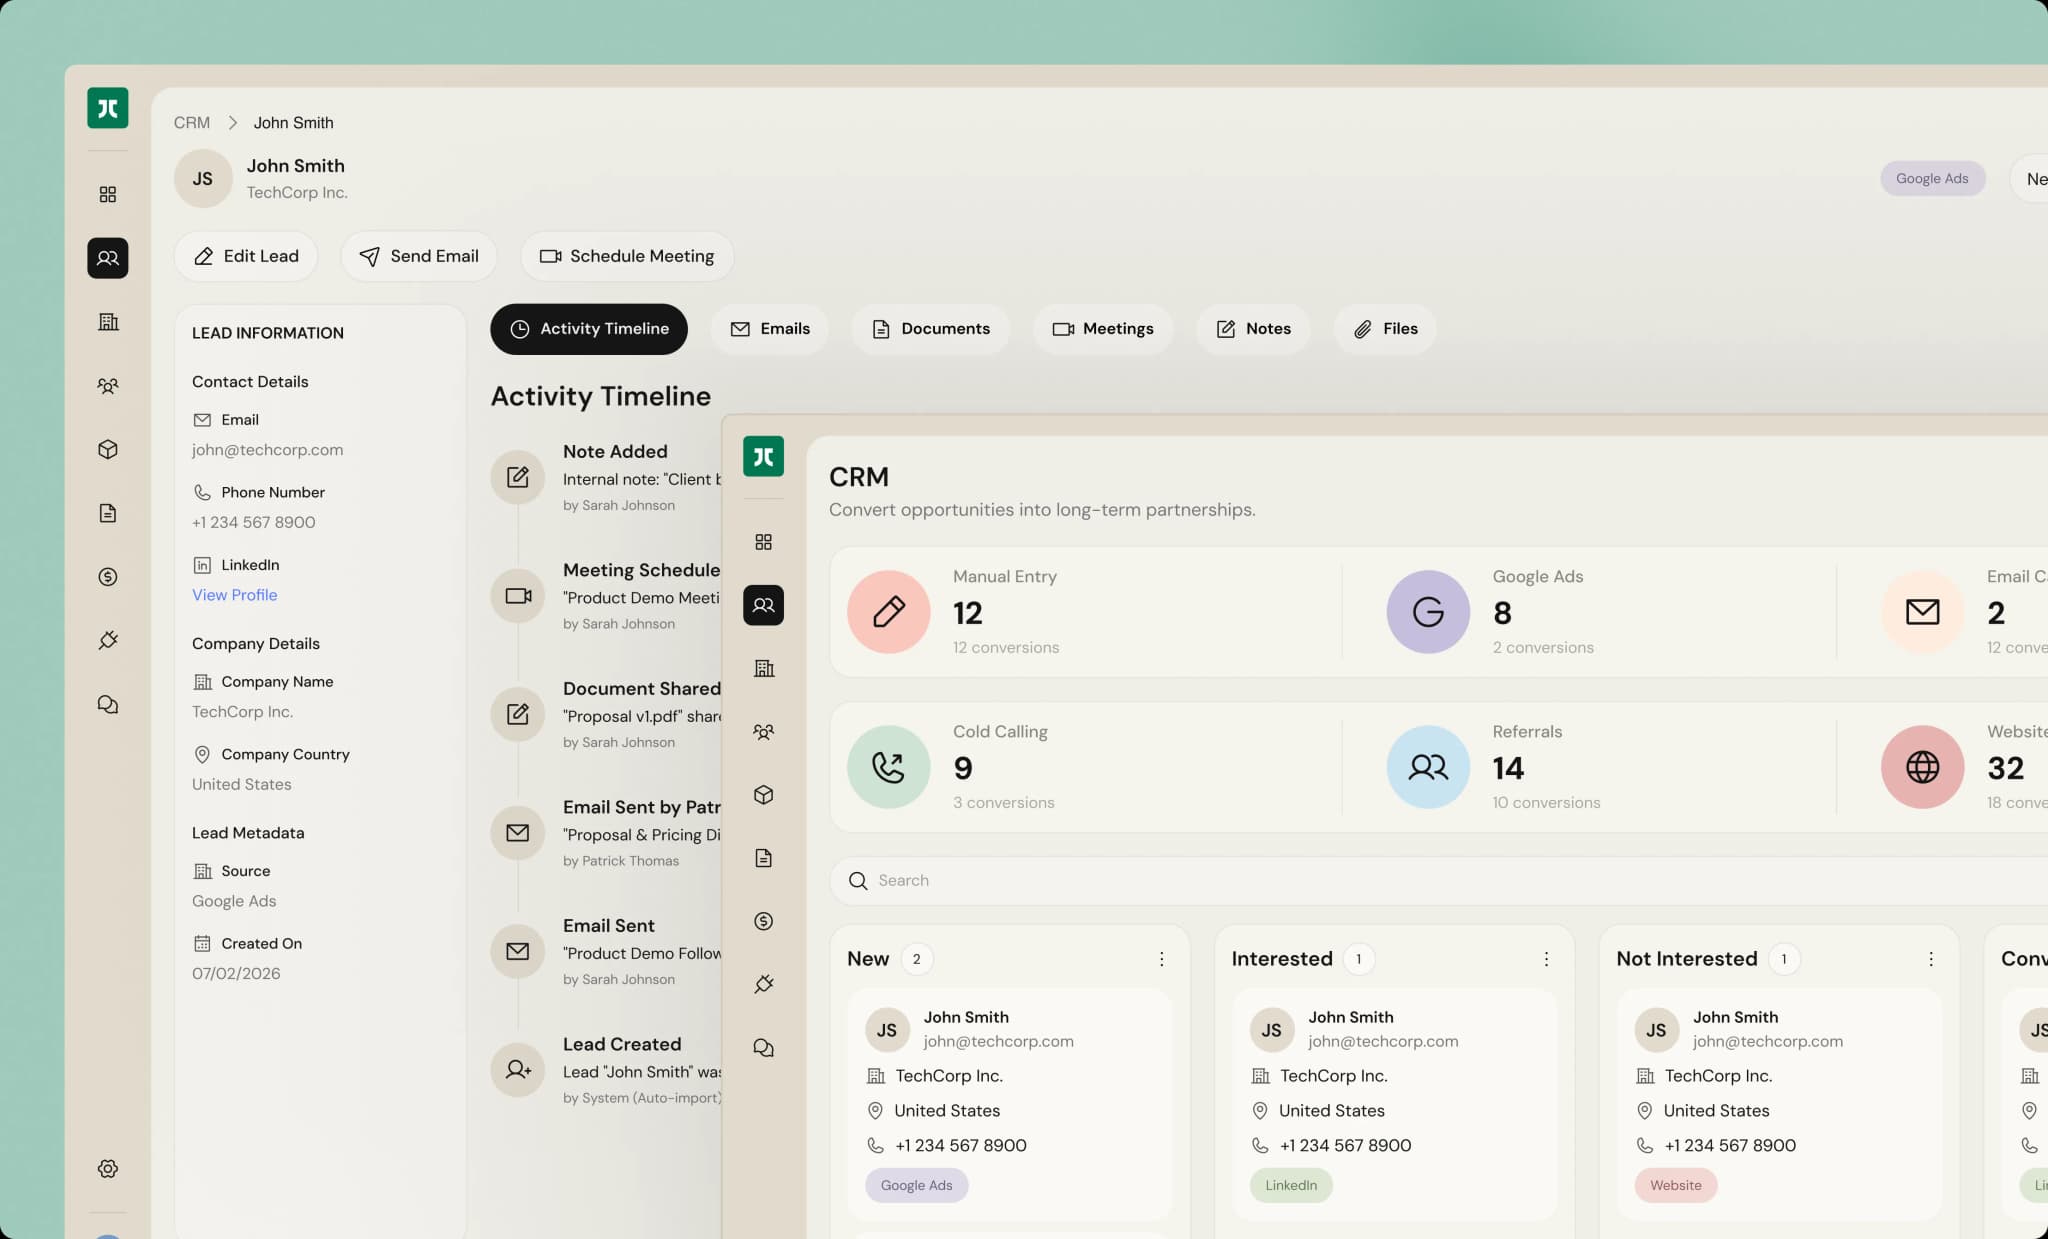Click the building icon in left sidebar
Screen dimensions: 2048x1239
(x=108, y=322)
